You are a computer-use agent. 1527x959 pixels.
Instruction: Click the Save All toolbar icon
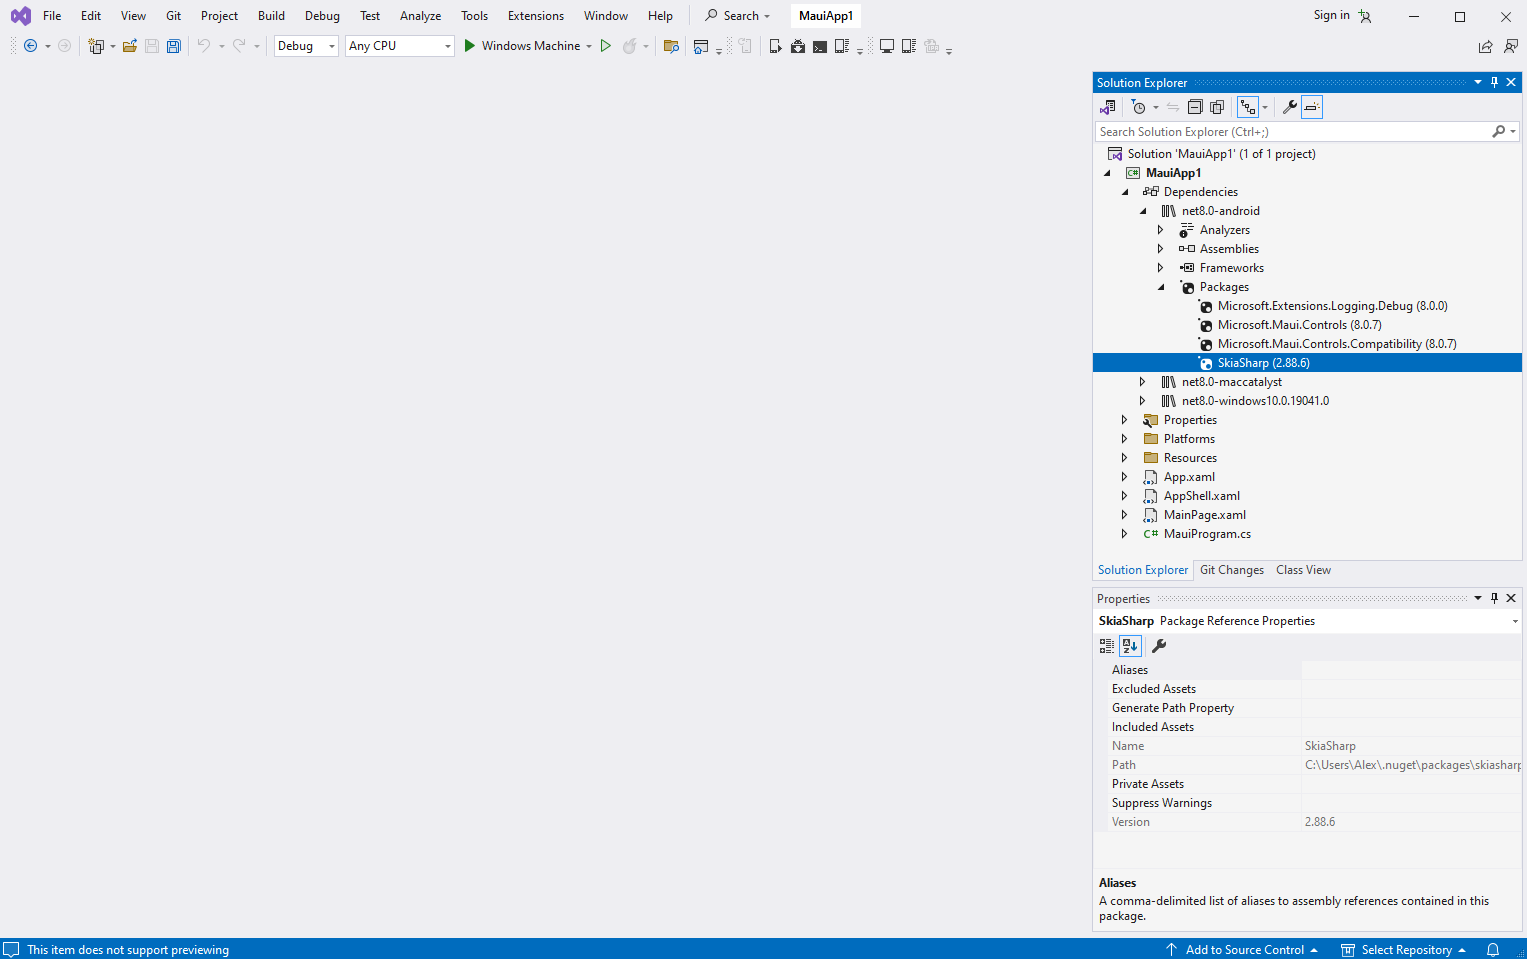(x=174, y=46)
